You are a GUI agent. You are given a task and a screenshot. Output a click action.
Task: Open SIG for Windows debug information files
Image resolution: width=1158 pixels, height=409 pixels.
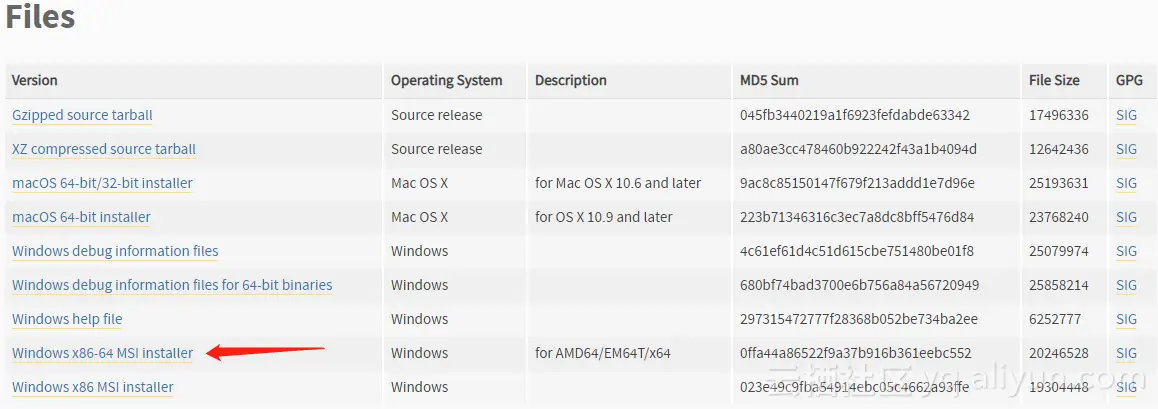(x=1126, y=251)
